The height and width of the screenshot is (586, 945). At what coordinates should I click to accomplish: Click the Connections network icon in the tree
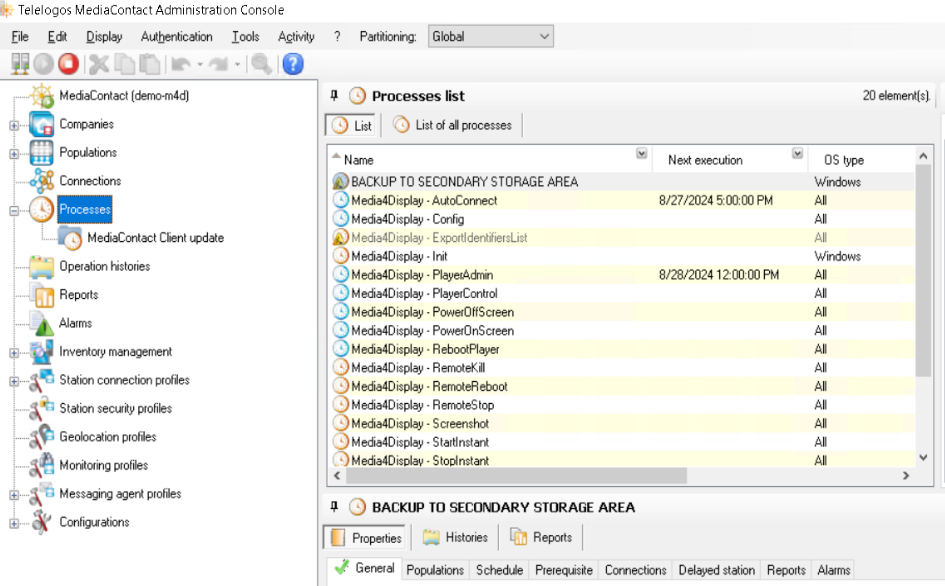click(42, 181)
